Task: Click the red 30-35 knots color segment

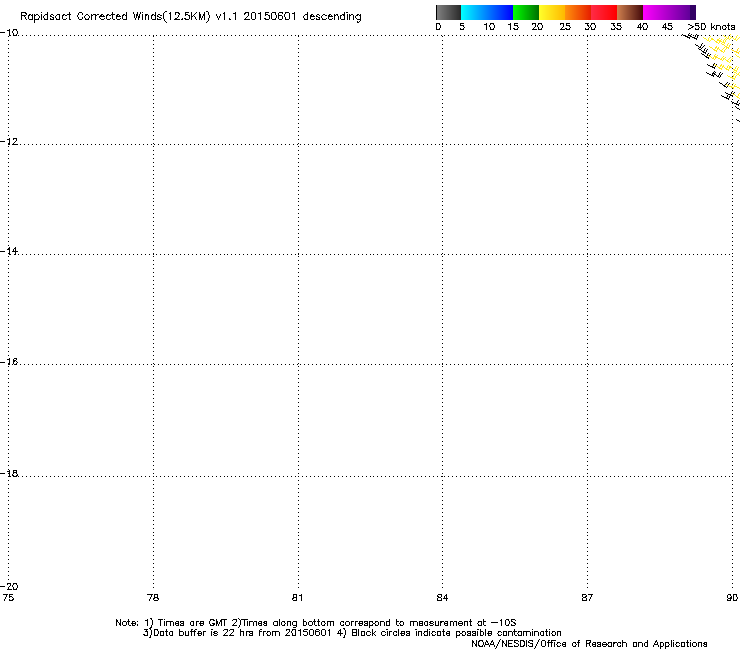Action: coord(604,12)
